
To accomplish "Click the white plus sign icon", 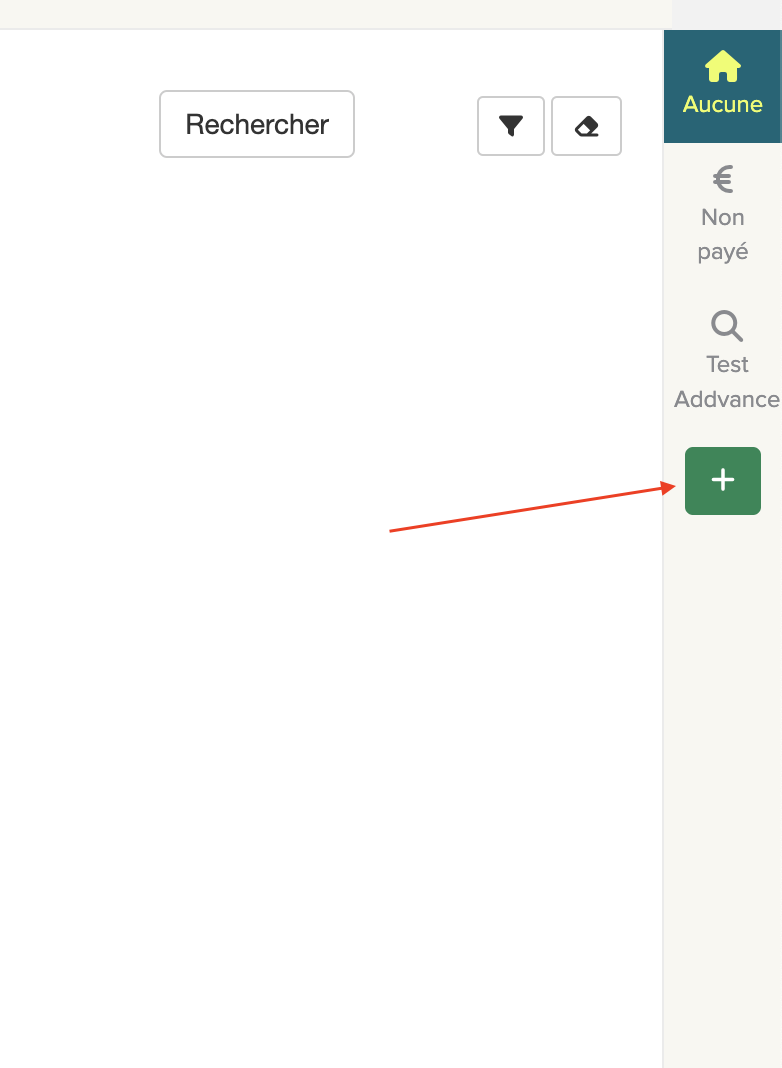I will [723, 480].
